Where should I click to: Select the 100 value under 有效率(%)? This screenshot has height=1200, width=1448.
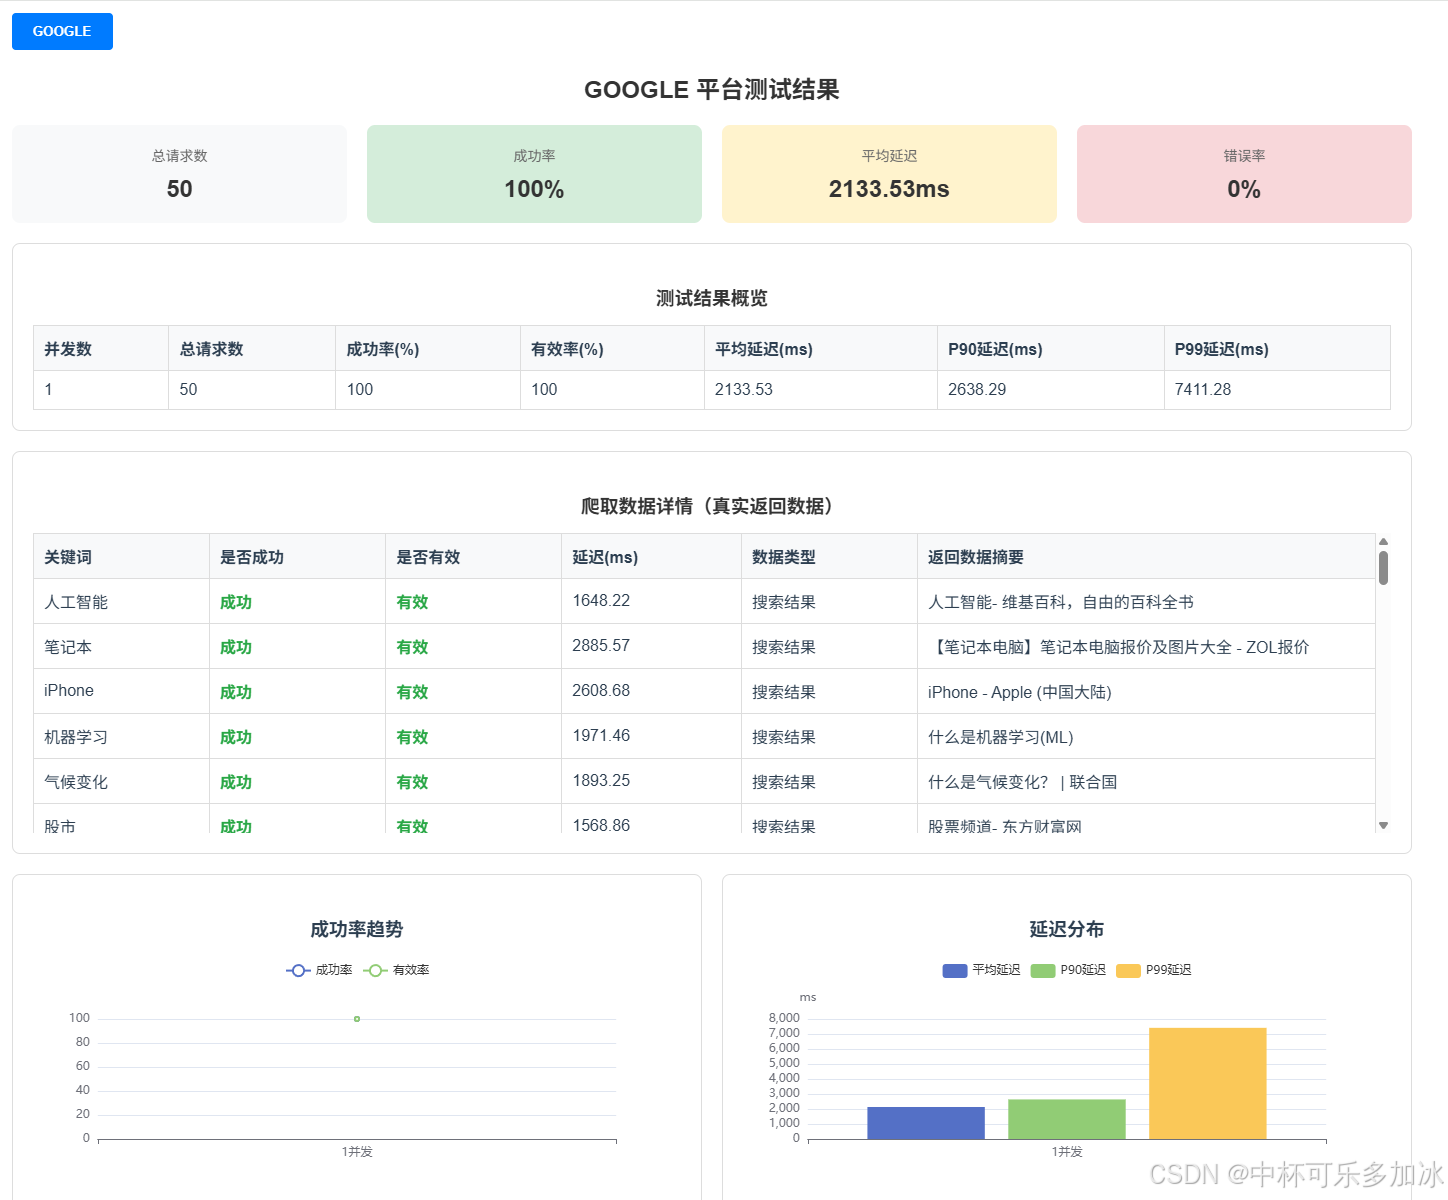(612, 390)
